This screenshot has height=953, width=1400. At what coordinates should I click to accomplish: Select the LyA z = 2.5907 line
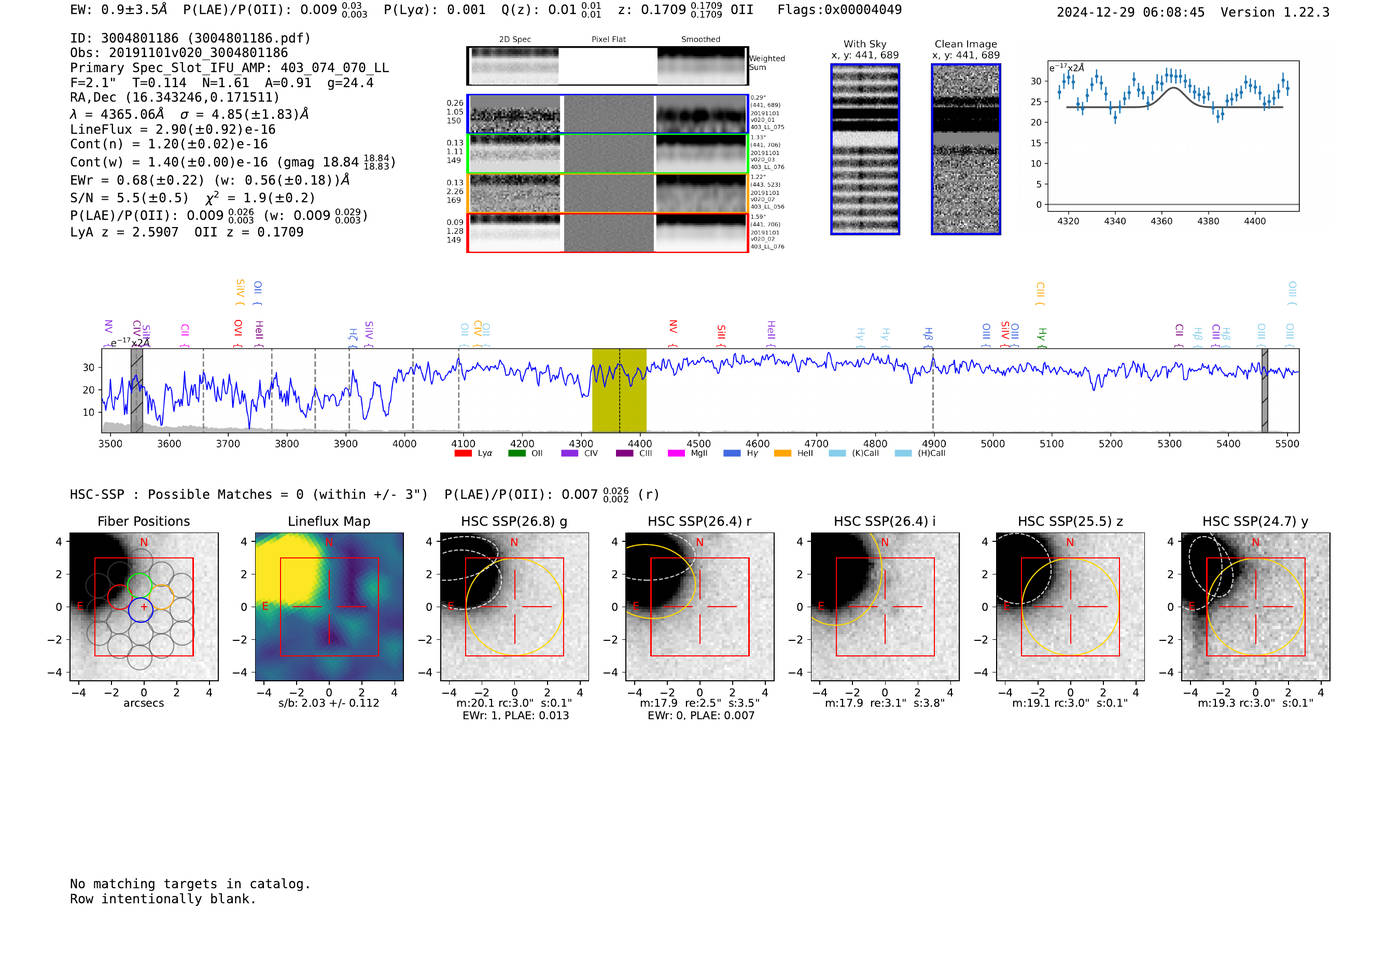tap(187, 232)
